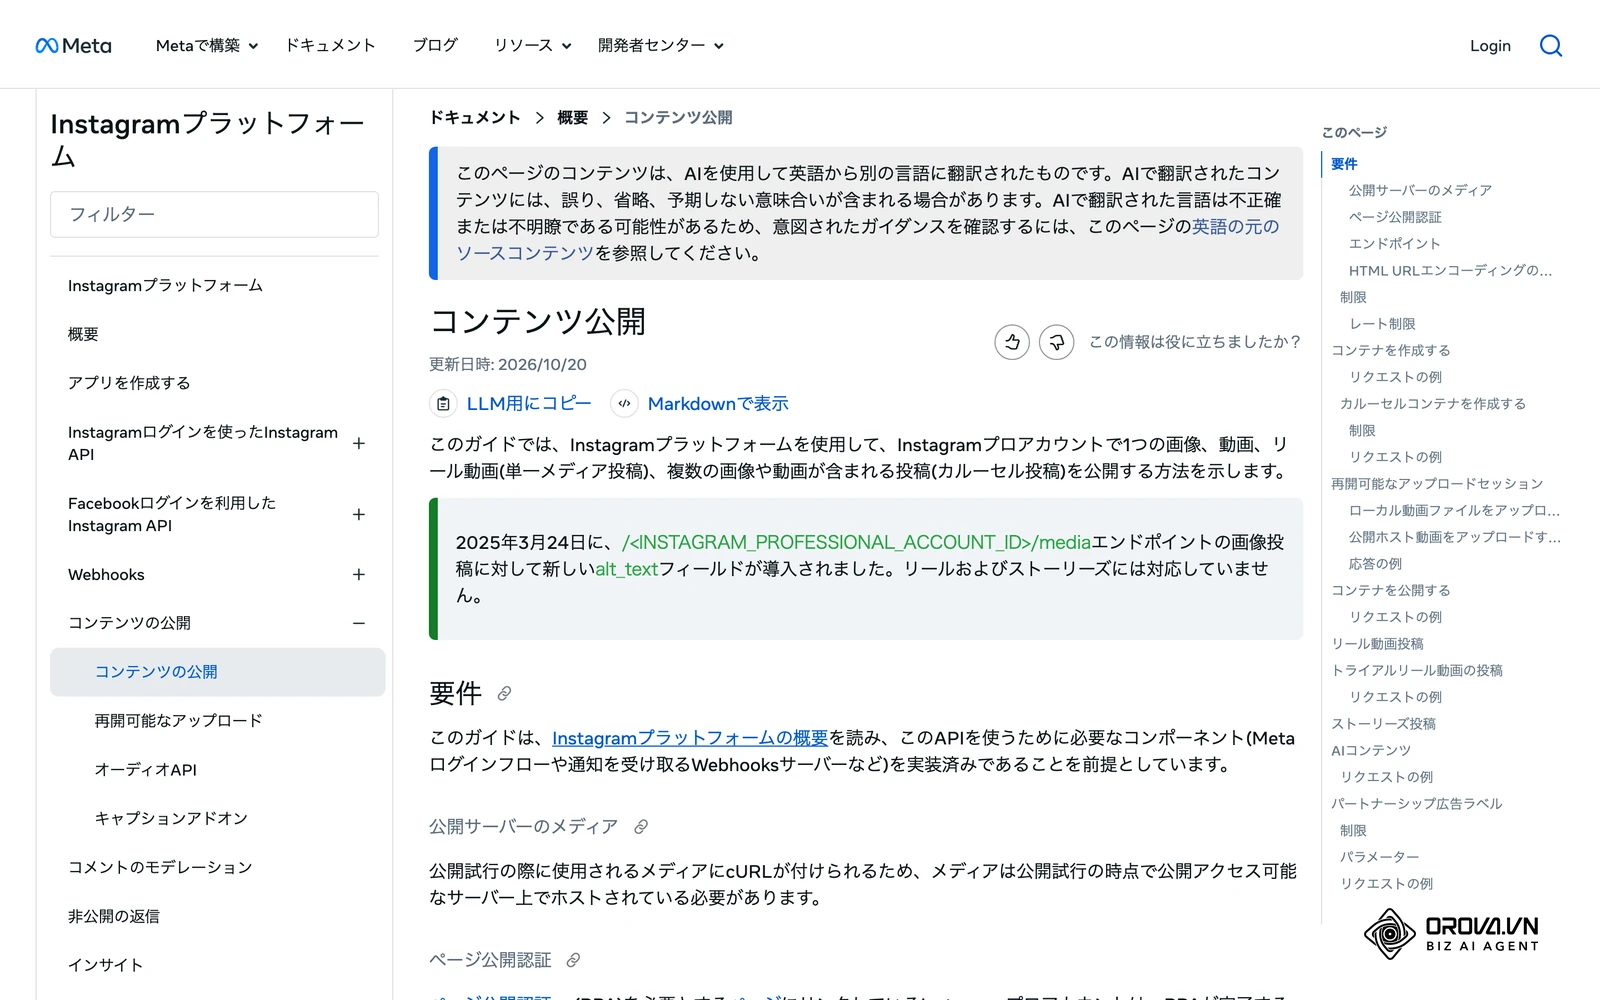Open アプリを作成する sidebar item
1600x1000 pixels.
pyautogui.click(x=129, y=383)
